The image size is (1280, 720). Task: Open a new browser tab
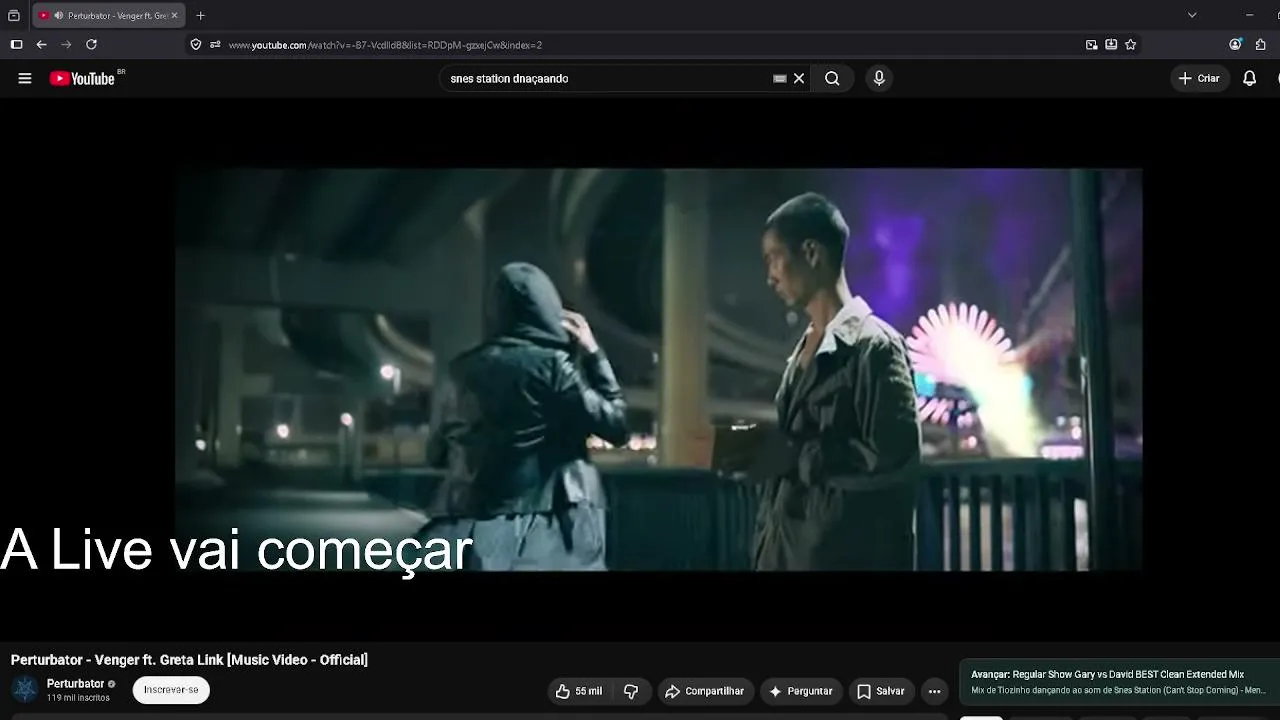200,15
